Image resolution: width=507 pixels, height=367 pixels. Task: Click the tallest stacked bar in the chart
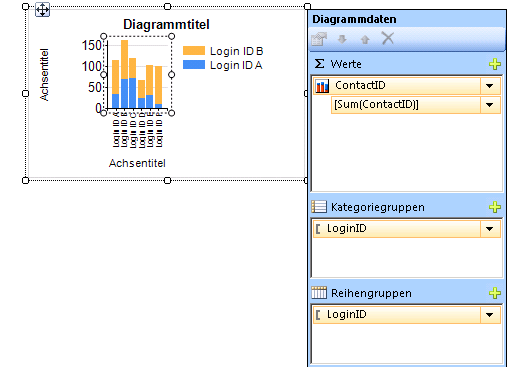(x=124, y=74)
